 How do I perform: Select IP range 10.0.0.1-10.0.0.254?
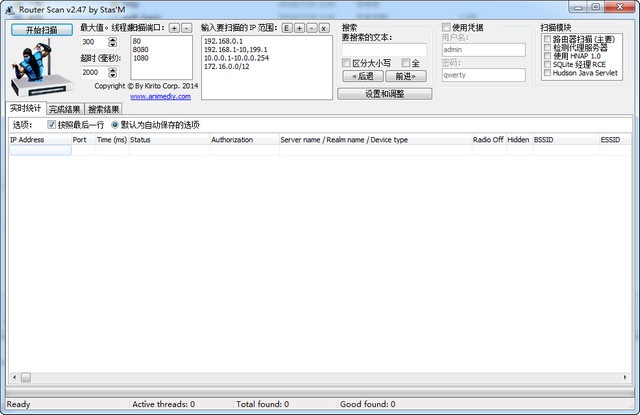(236, 58)
